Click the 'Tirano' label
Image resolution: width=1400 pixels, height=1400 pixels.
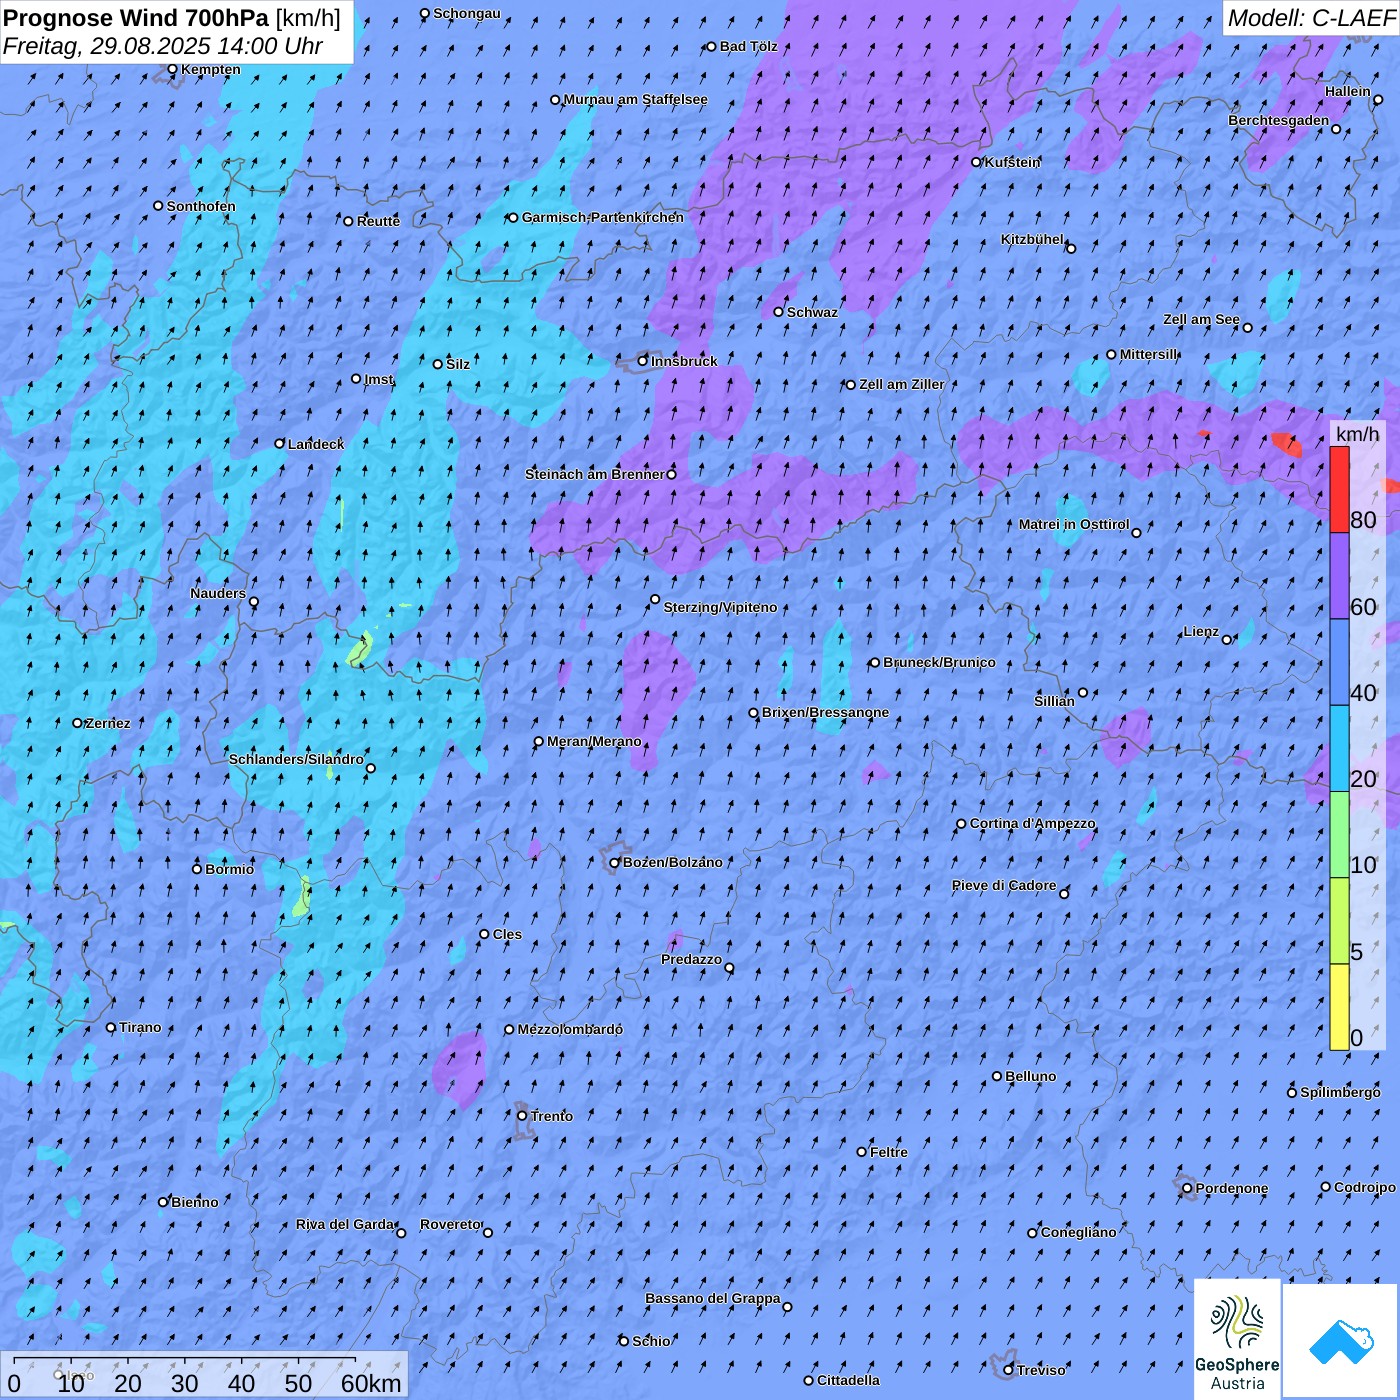[140, 1027]
